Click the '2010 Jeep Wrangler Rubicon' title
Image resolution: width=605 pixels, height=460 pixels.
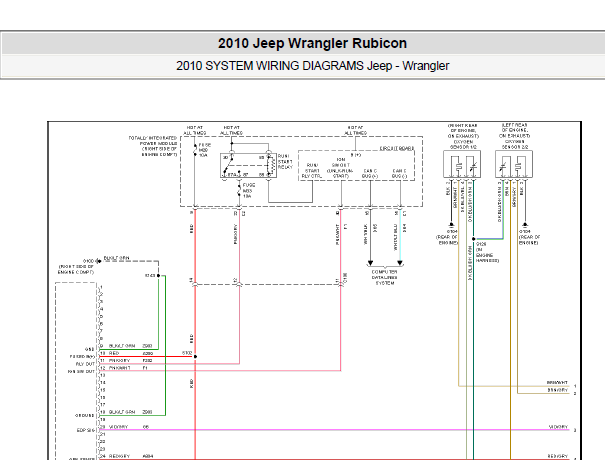pyautogui.click(x=312, y=43)
